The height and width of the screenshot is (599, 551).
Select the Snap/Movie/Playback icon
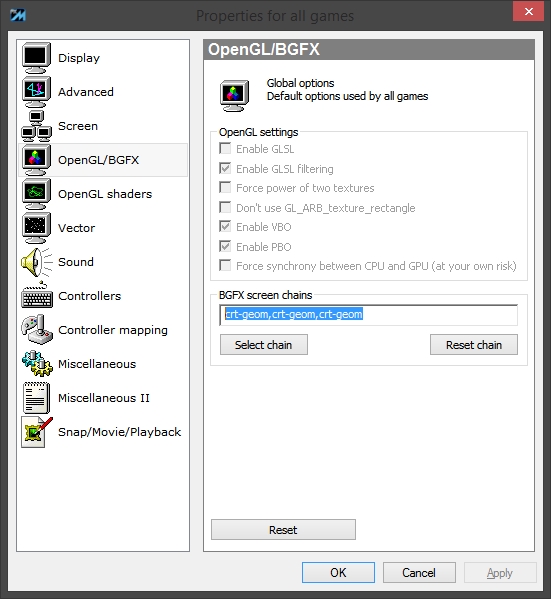click(37, 432)
